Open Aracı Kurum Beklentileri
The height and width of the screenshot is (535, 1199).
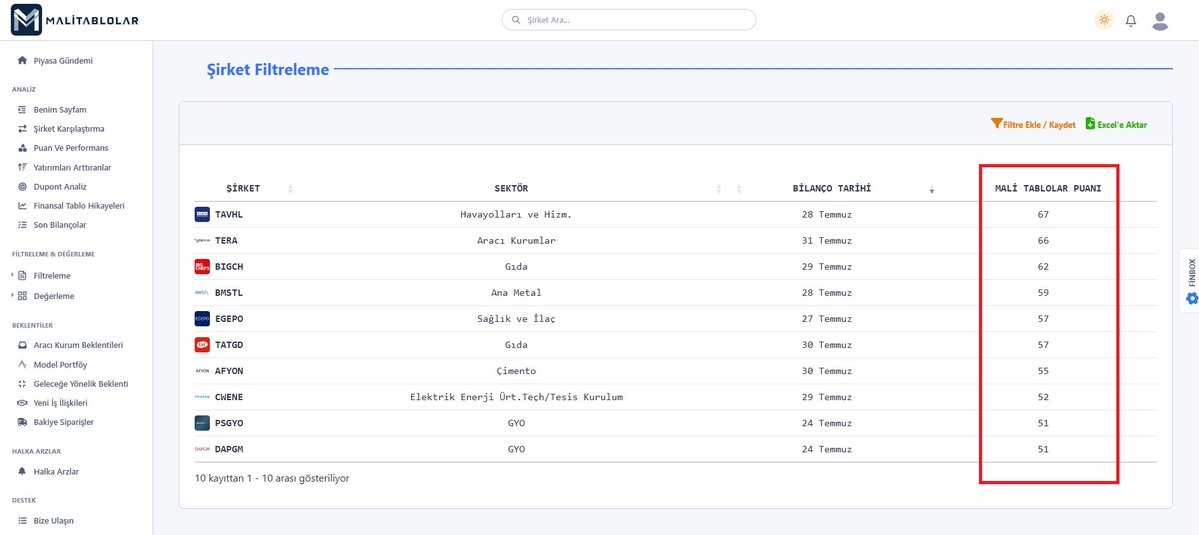(78, 345)
